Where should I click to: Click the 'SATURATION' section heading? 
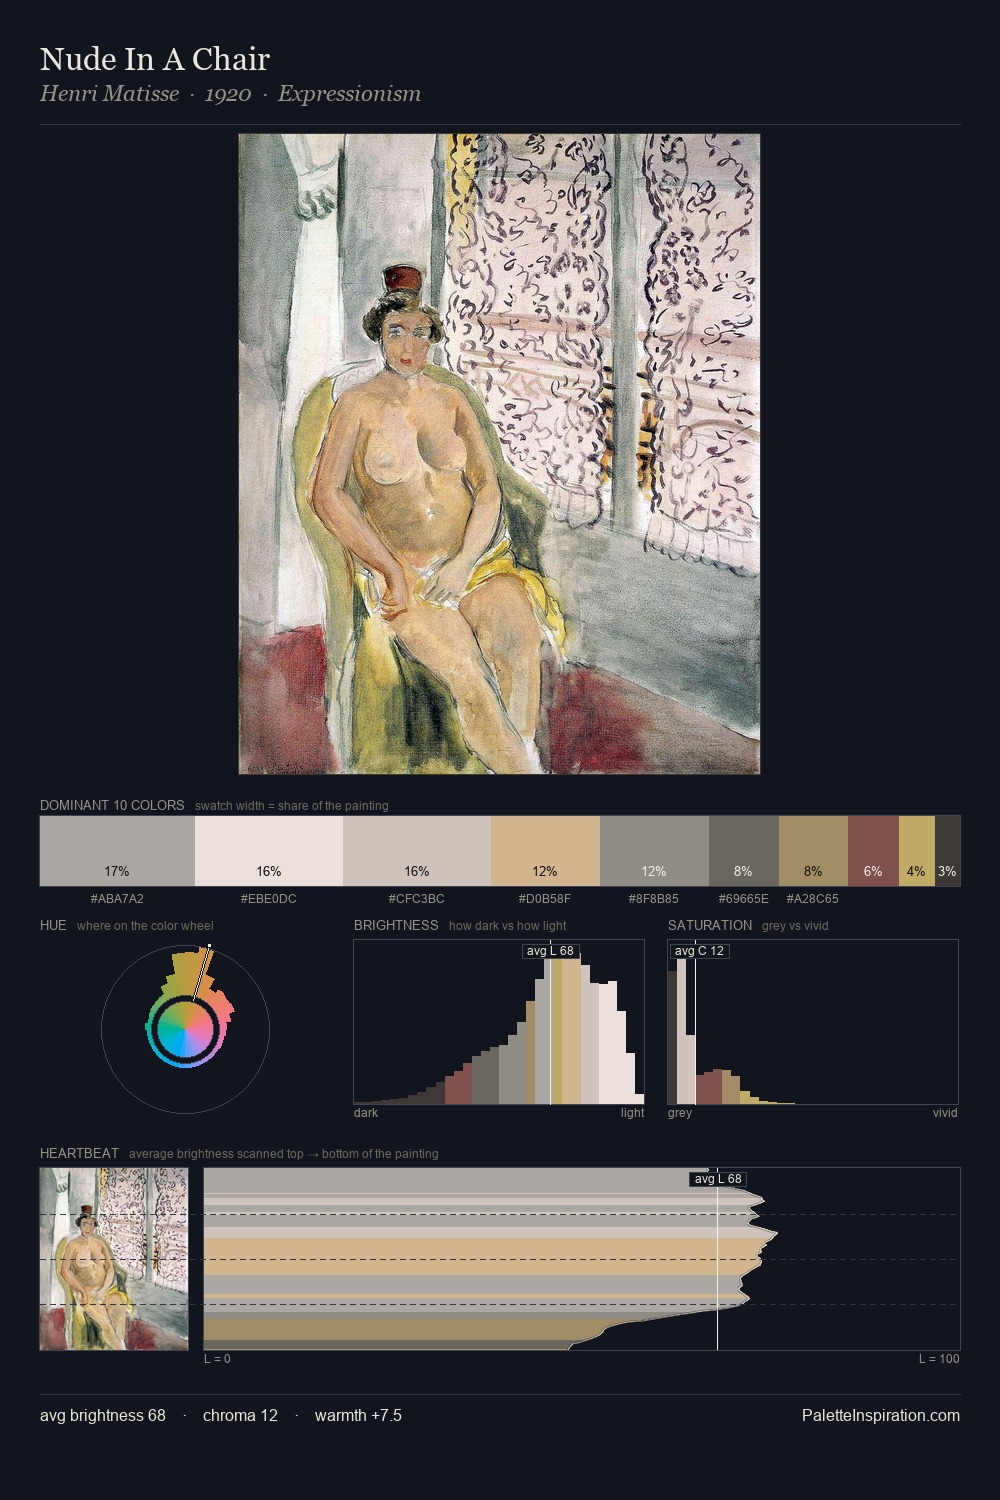click(x=710, y=925)
